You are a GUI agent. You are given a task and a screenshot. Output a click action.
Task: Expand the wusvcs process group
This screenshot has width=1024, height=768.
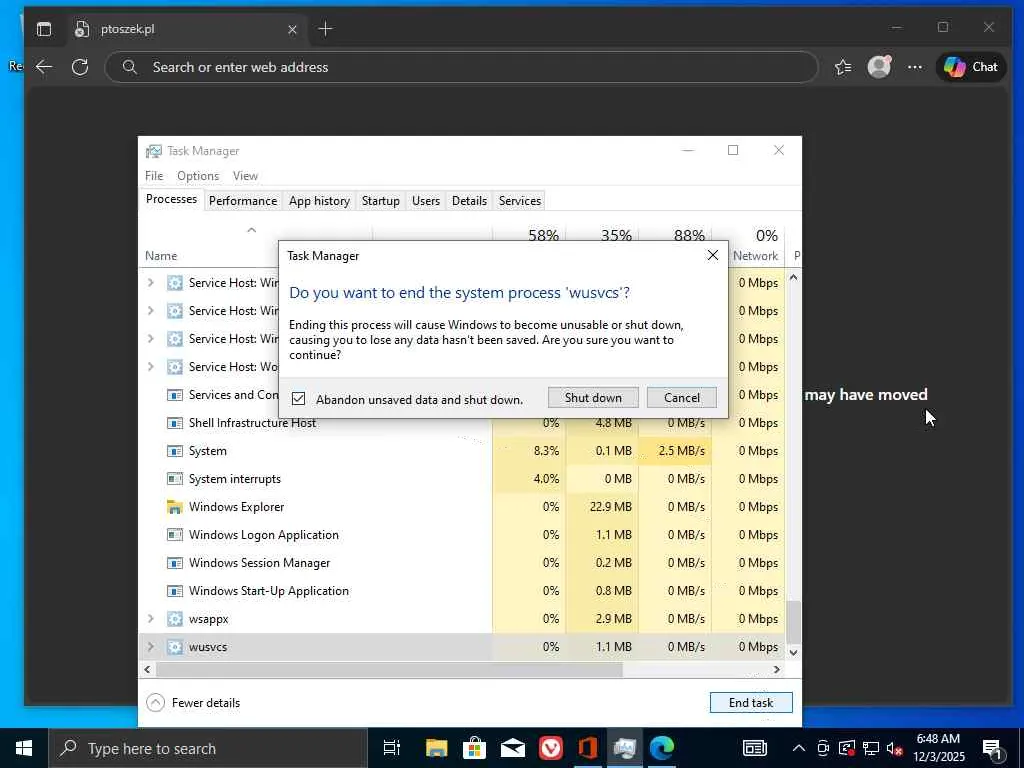coord(151,647)
